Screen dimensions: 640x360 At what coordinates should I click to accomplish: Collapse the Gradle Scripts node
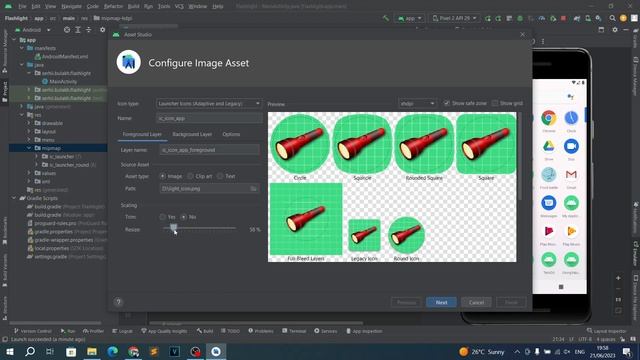tap(14, 198)
